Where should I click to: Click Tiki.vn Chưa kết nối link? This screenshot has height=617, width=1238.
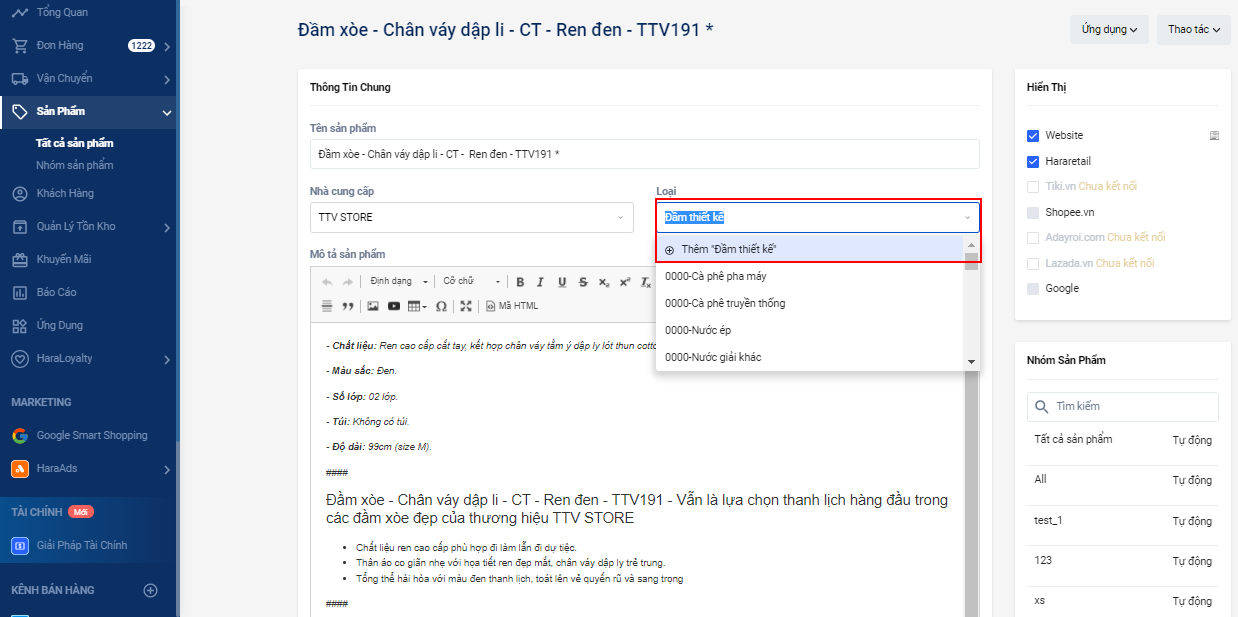(1108, 186)
